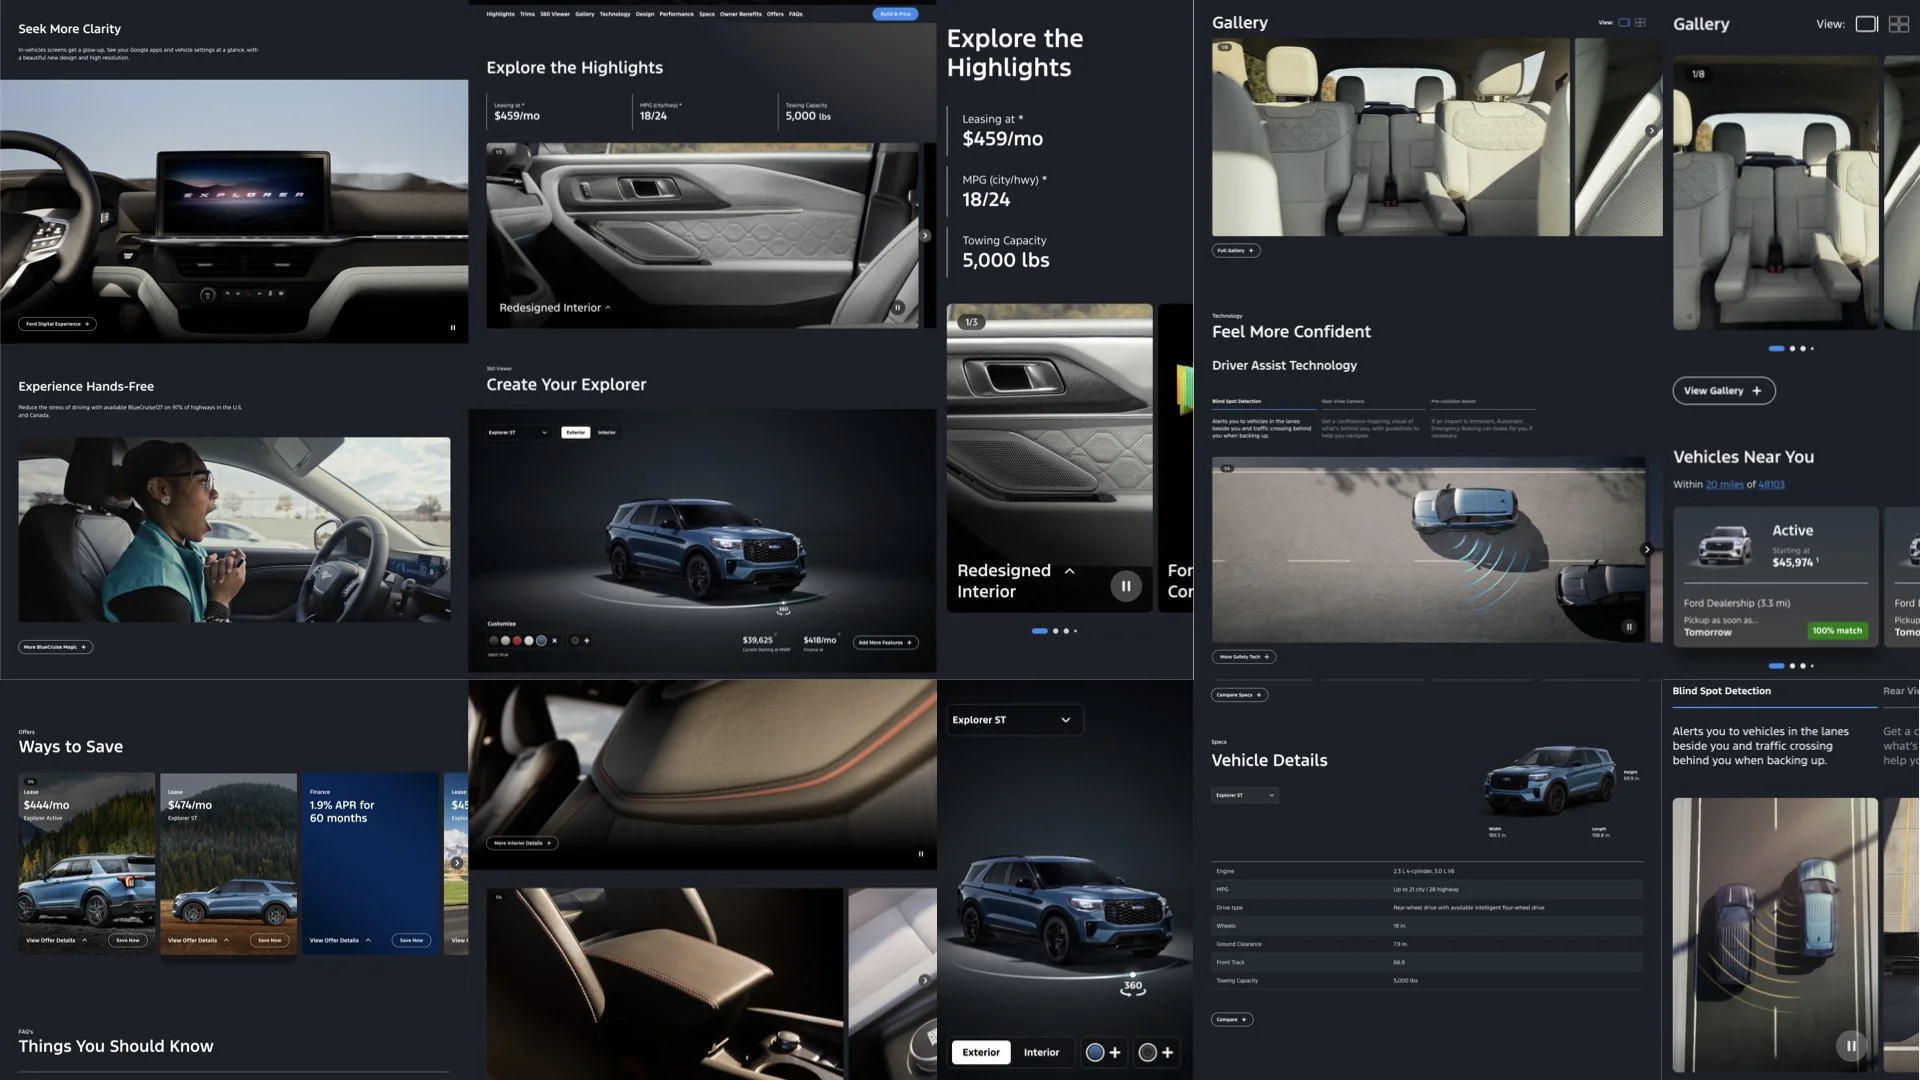Open Explorer ST dropdown under Vehicle Details
1920x1080 pixels.
tap(1244, 796)
